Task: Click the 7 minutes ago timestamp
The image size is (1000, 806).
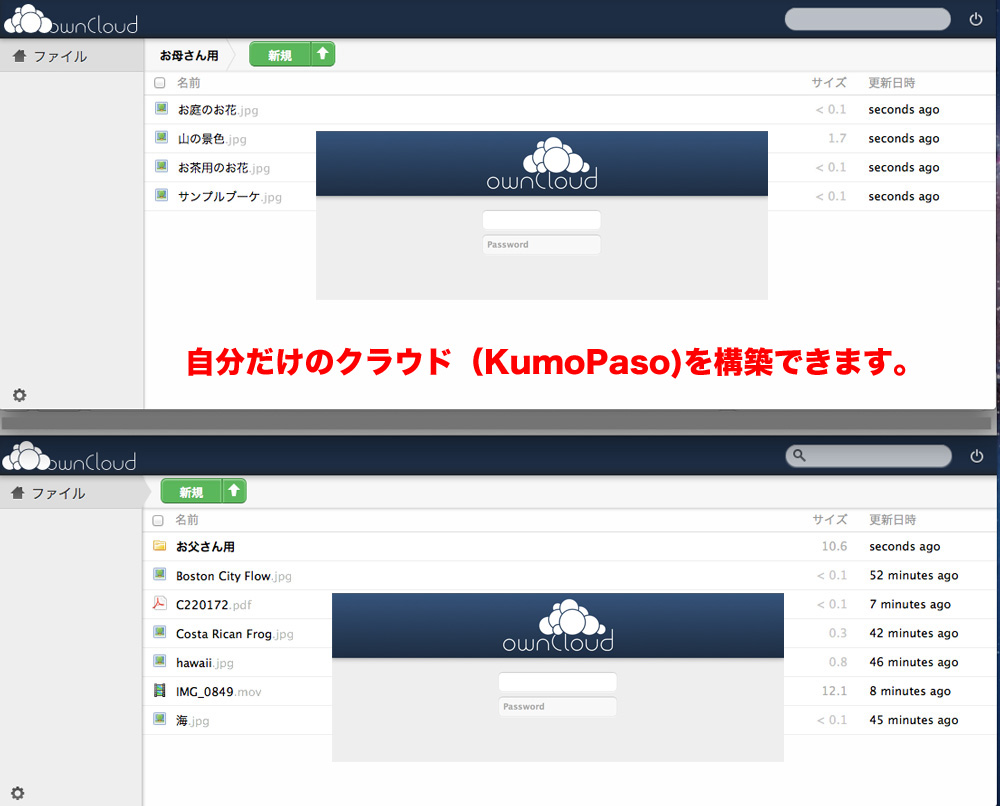Action: tap(910, 604)
